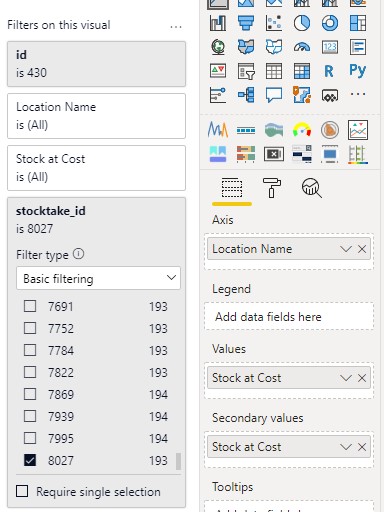Select the KPI line chart custom visual
The height and width of the screenshot is (512, 384).
pos(358,130)
